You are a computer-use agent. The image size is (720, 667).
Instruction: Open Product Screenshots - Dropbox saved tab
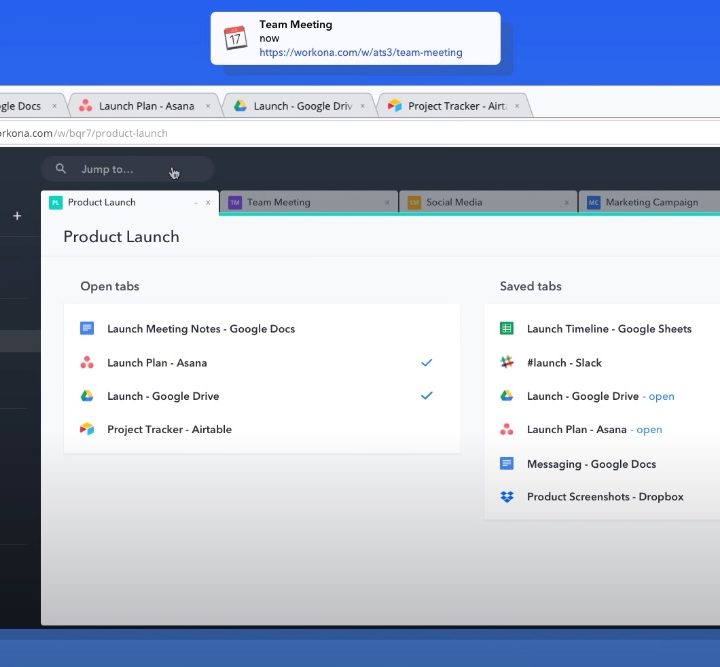click(x=605, y=497)
